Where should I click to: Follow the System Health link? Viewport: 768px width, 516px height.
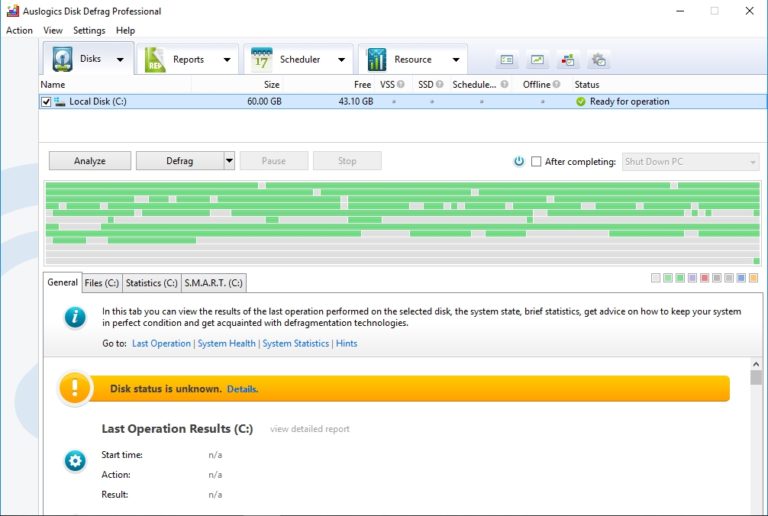(x=226, y=344)
